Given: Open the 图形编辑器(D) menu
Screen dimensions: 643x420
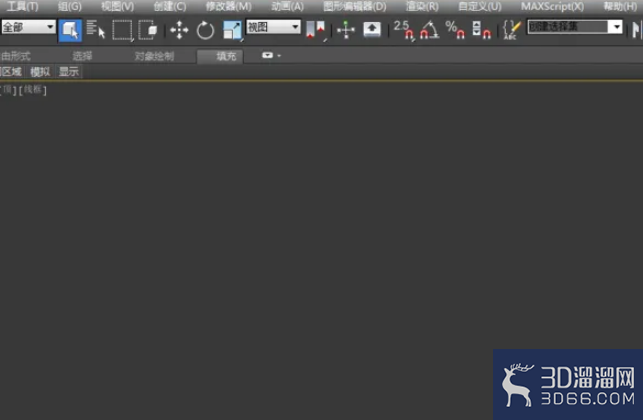Looking at the screenshot, I should coord(354,7).
